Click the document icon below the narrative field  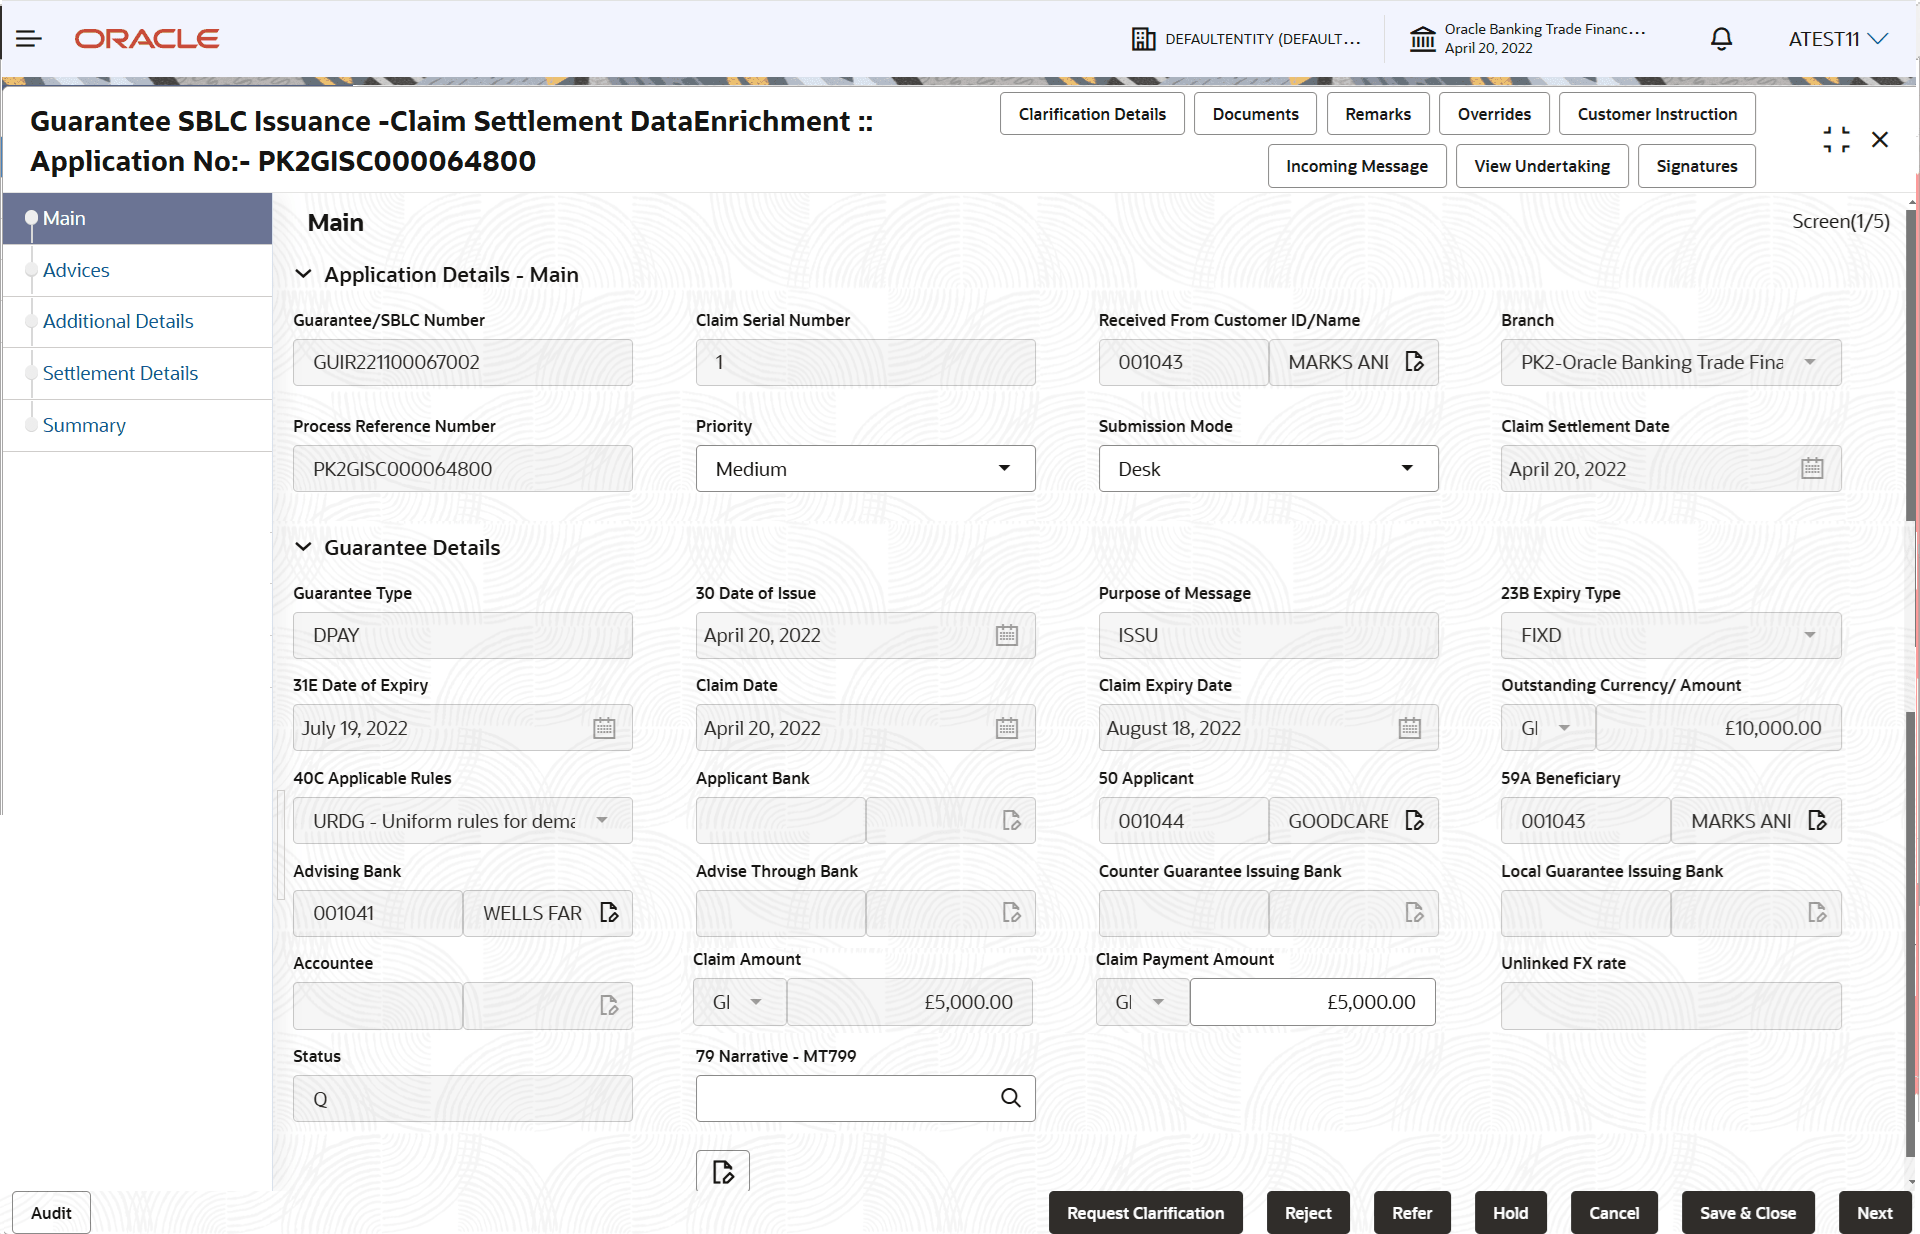(722, 1171)
